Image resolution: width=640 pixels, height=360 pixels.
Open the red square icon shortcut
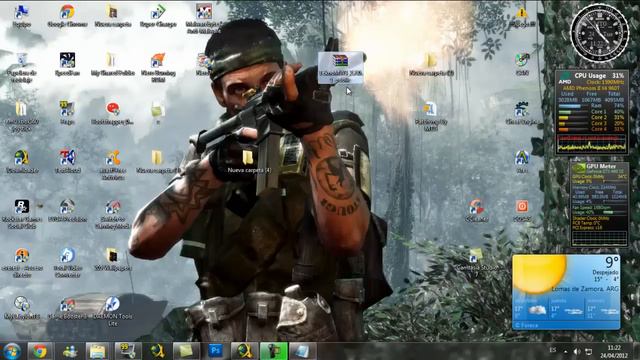(522, 211)
